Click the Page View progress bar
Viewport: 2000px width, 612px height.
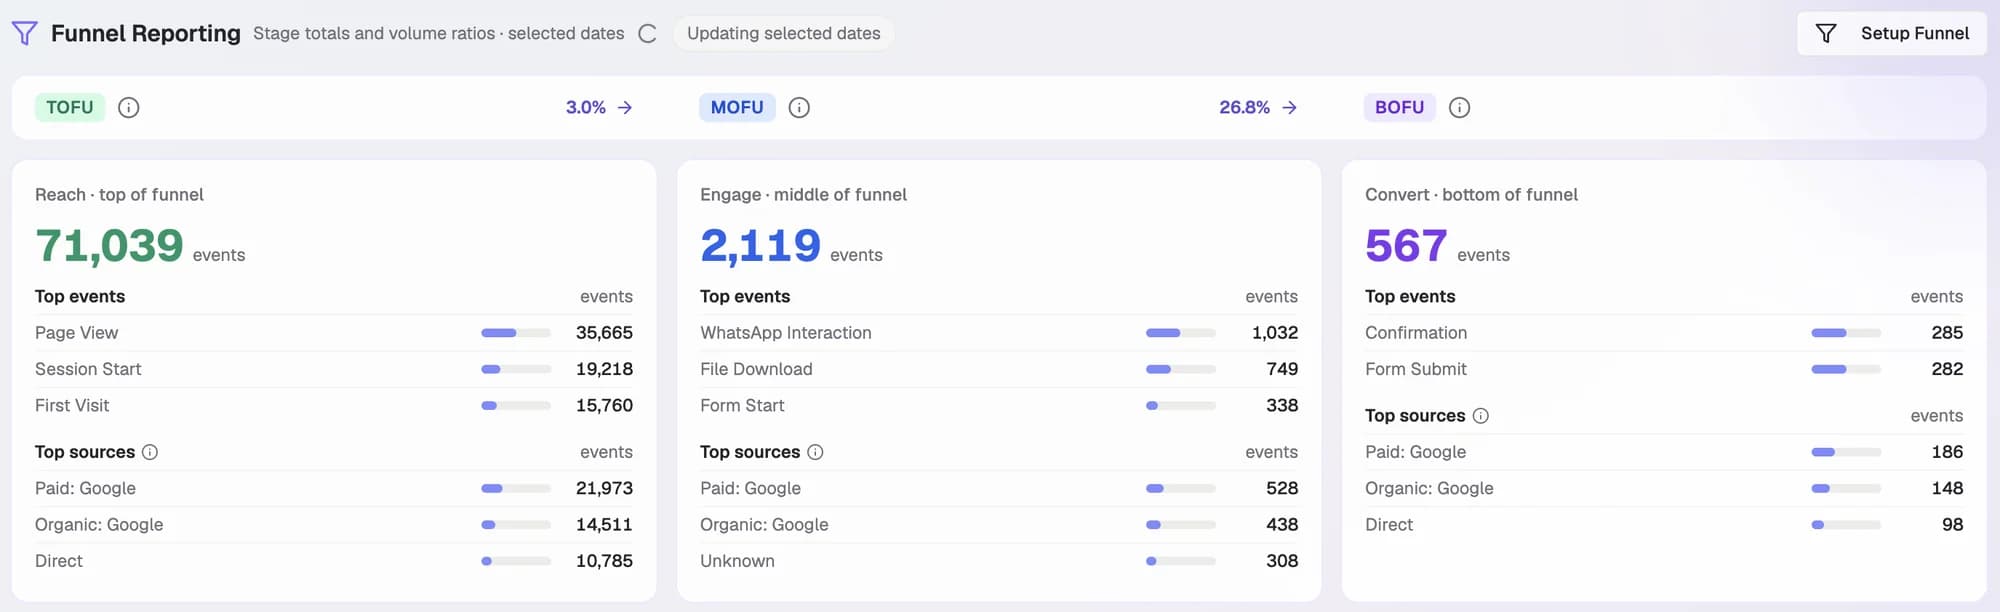[x=516, y=333]
